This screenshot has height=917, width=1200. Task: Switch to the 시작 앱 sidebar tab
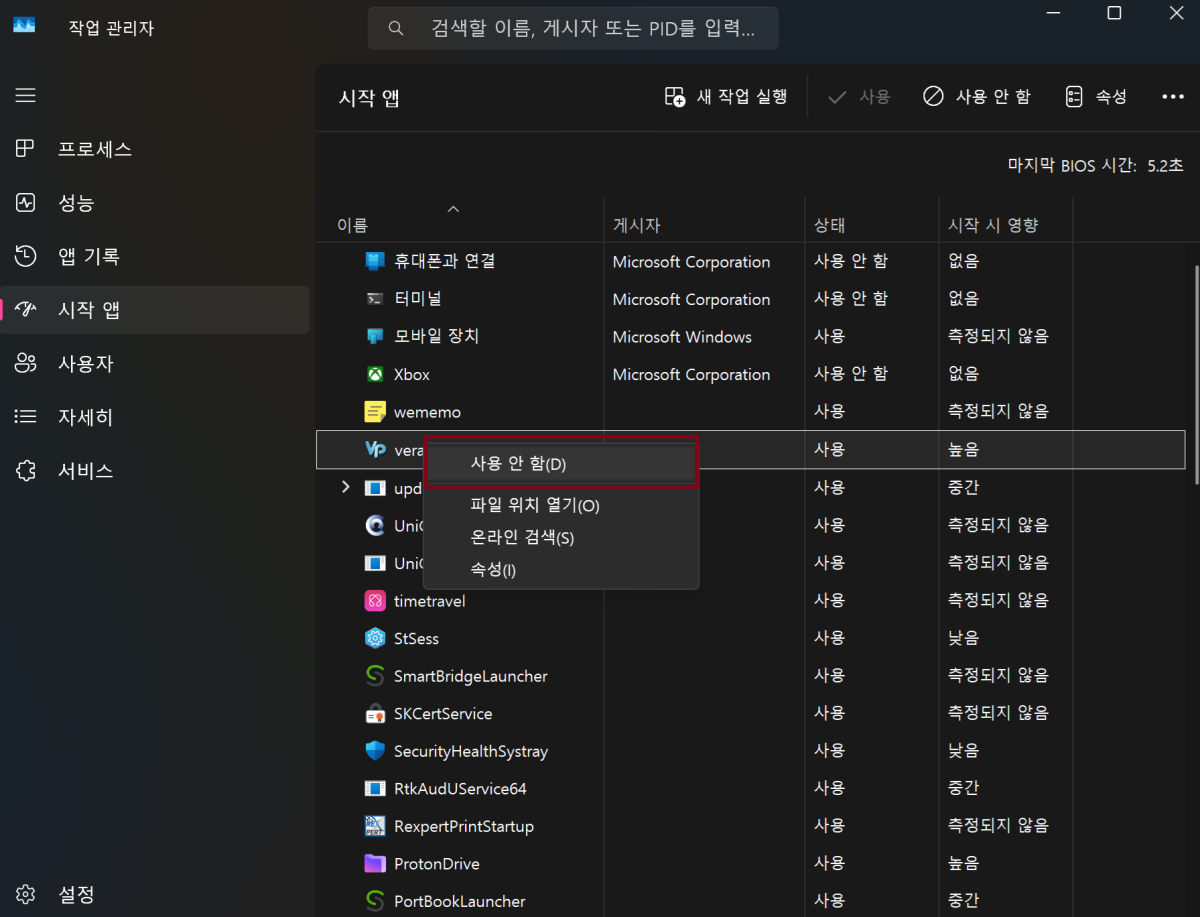coord(156,310)
